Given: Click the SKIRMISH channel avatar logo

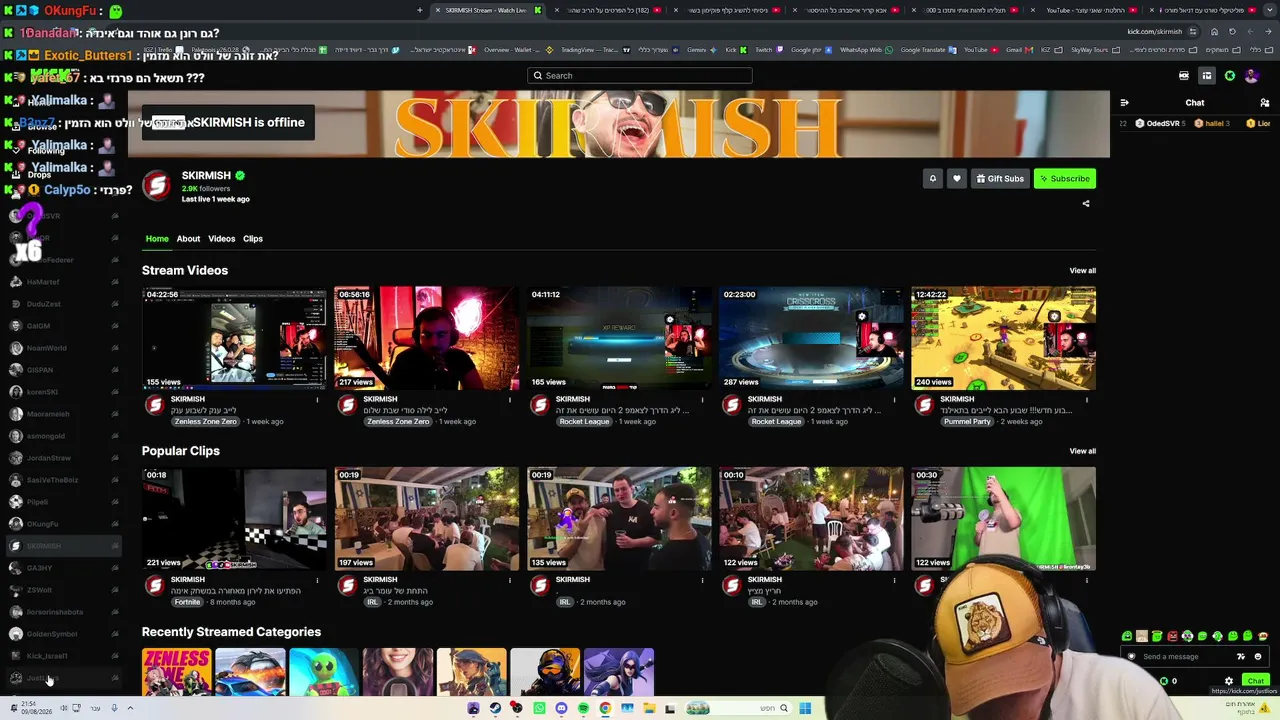Looking at the screenshot, I should point(156,185).
